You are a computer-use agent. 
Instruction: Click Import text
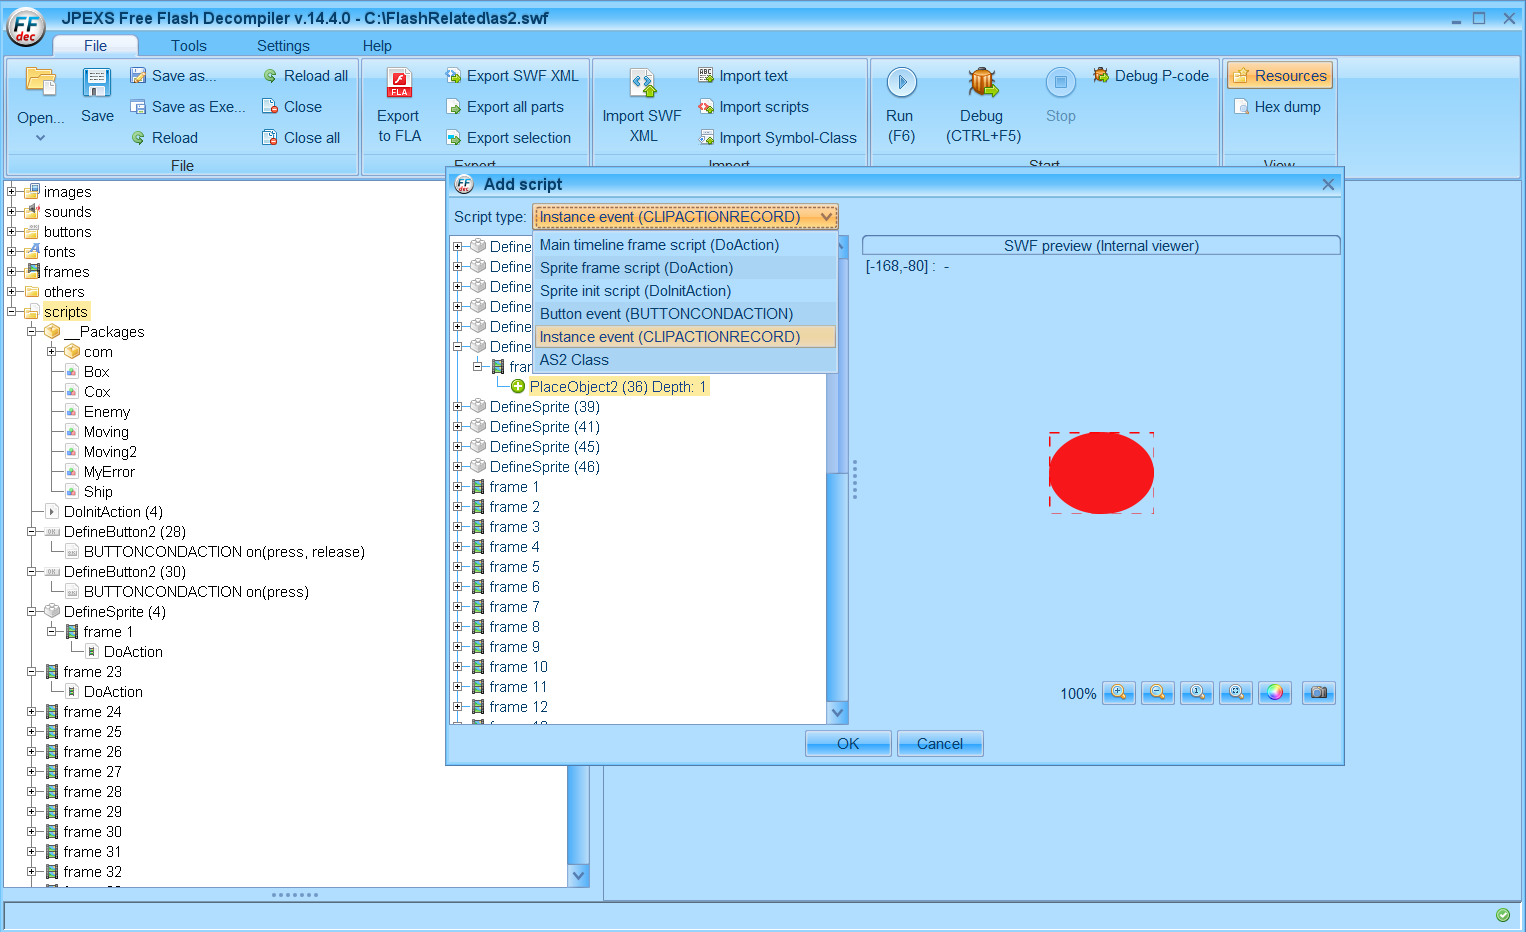(743, 76)
